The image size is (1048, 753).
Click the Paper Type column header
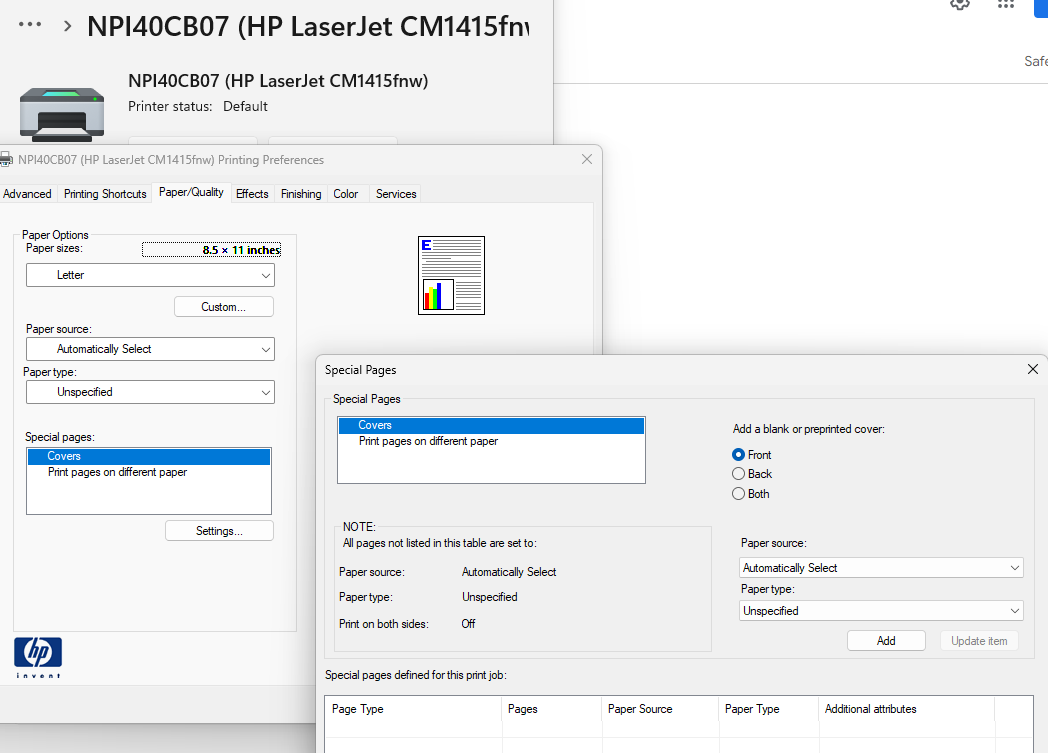tap(769, 709)
